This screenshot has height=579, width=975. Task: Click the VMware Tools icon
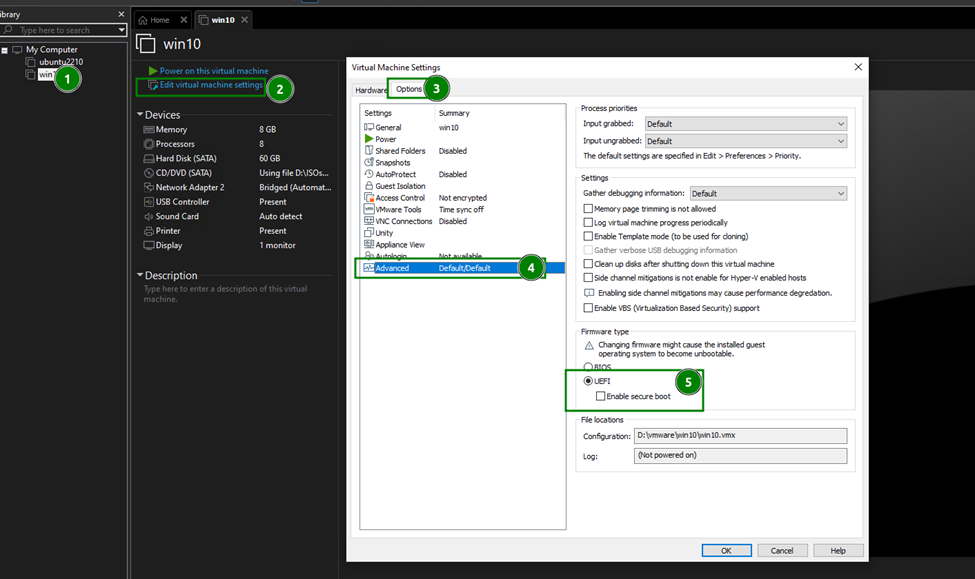point(369,209)
